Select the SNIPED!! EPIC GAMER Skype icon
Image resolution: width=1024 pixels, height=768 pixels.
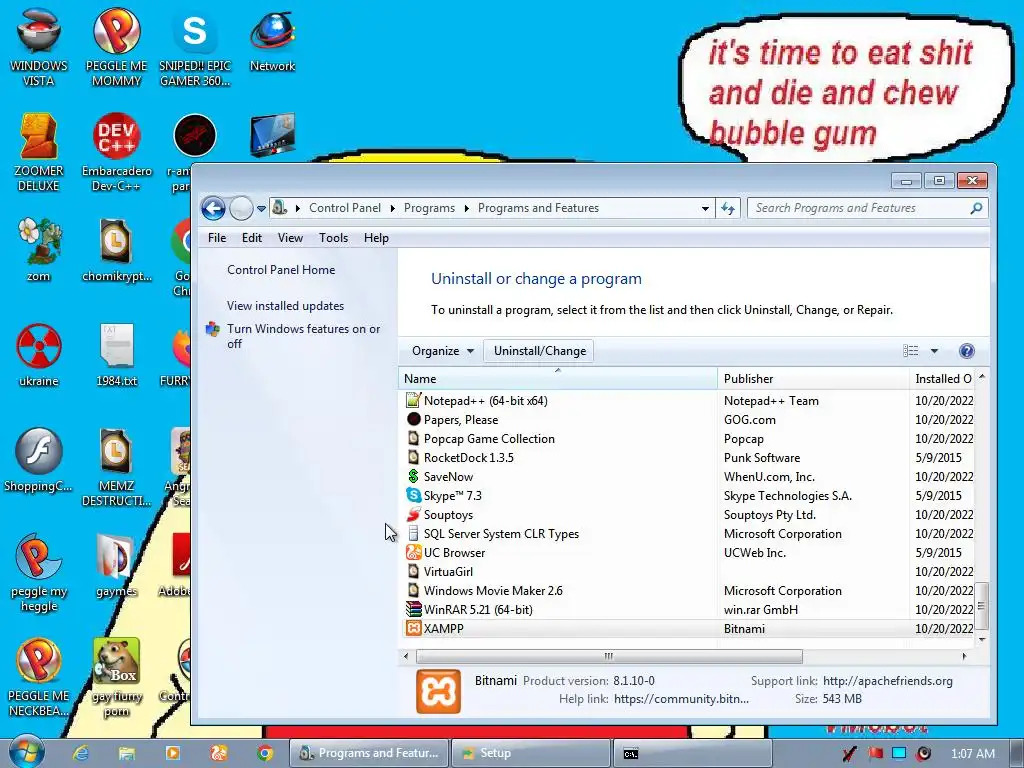[195, 49]
